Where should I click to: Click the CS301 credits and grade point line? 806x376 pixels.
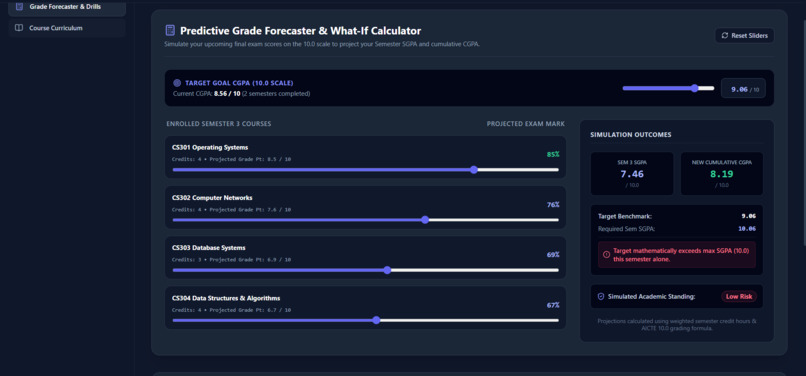pos(231,159)
